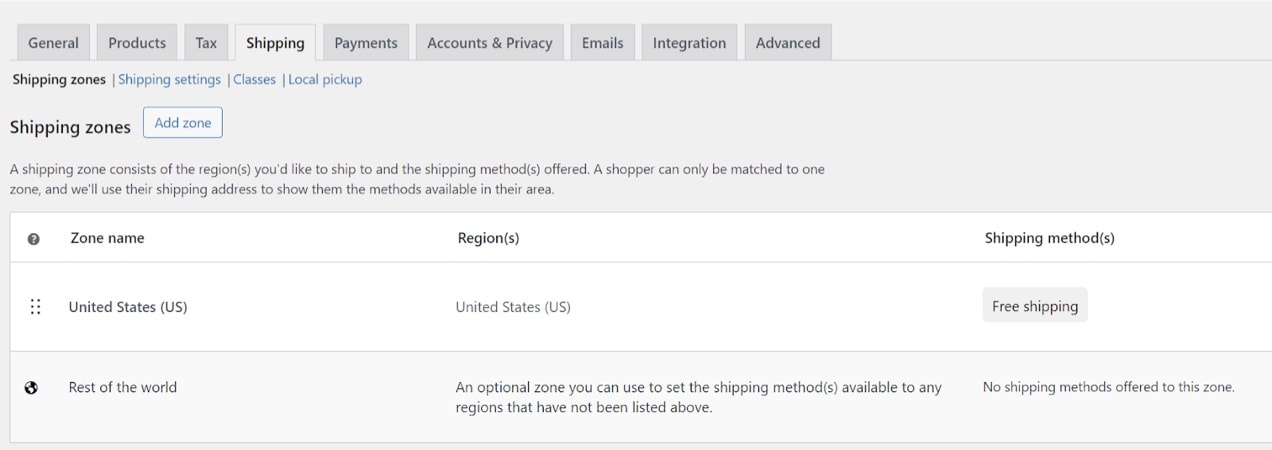The height and width of the screenshot is (450, 1272).
Task: Open the Rest of the world zone
Action: [x=123, y=387]
